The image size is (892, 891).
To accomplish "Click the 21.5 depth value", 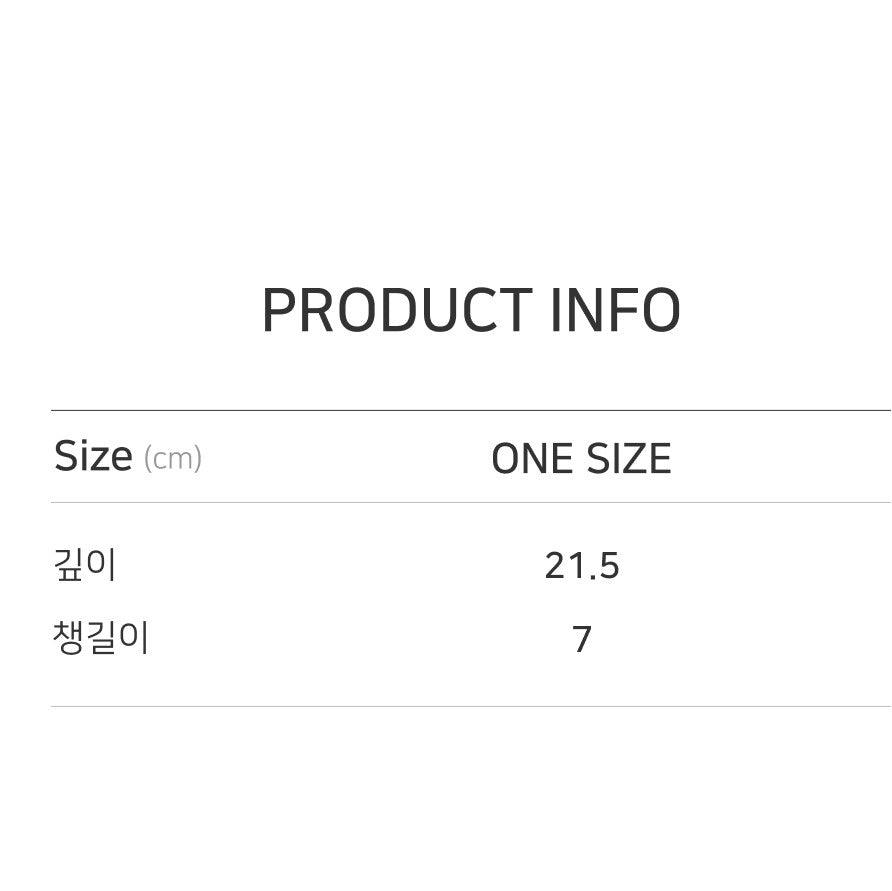I will [582, 567].
